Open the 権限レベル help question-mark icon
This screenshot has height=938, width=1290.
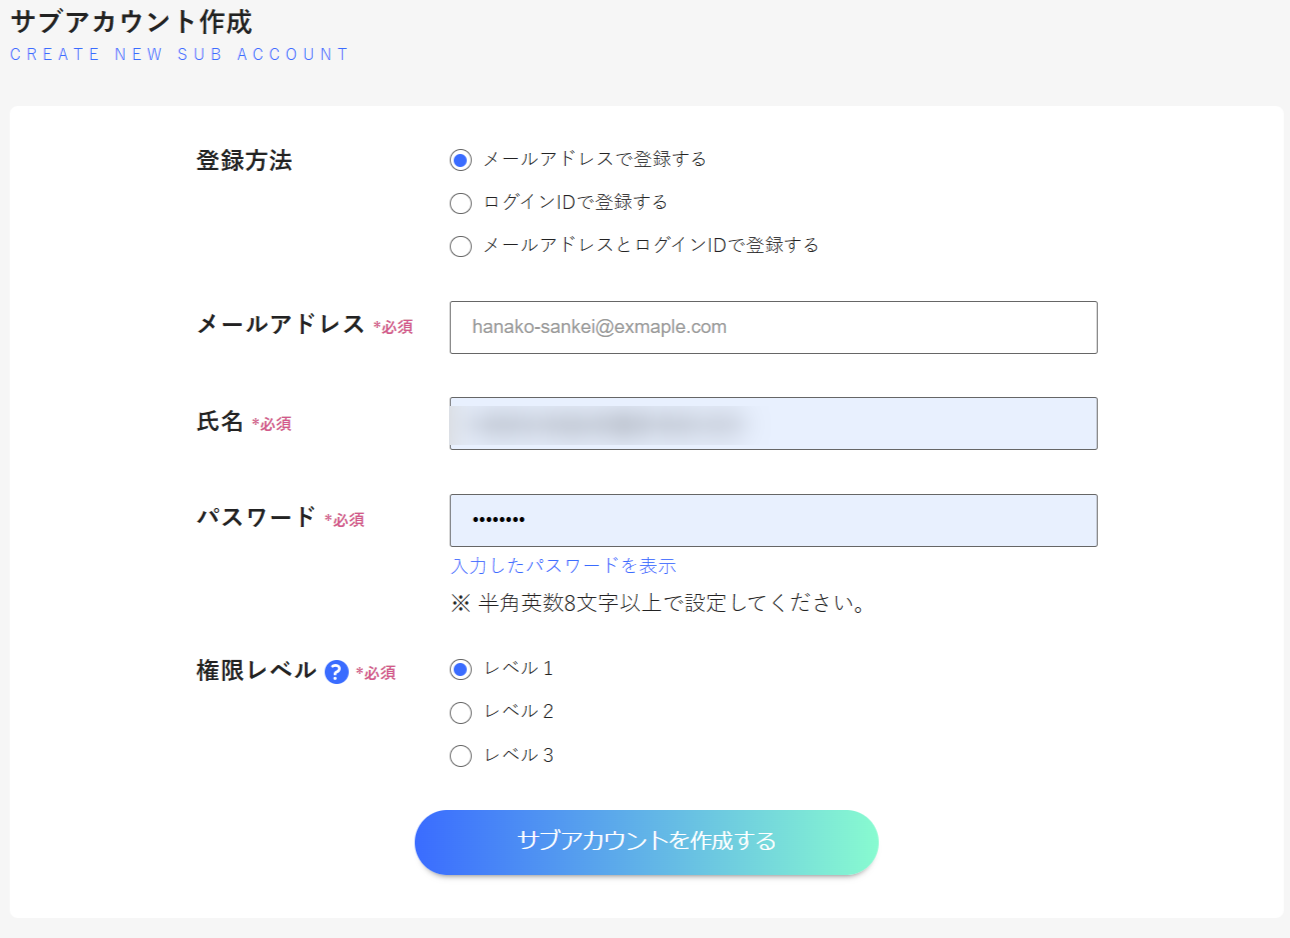coord(337,672)
